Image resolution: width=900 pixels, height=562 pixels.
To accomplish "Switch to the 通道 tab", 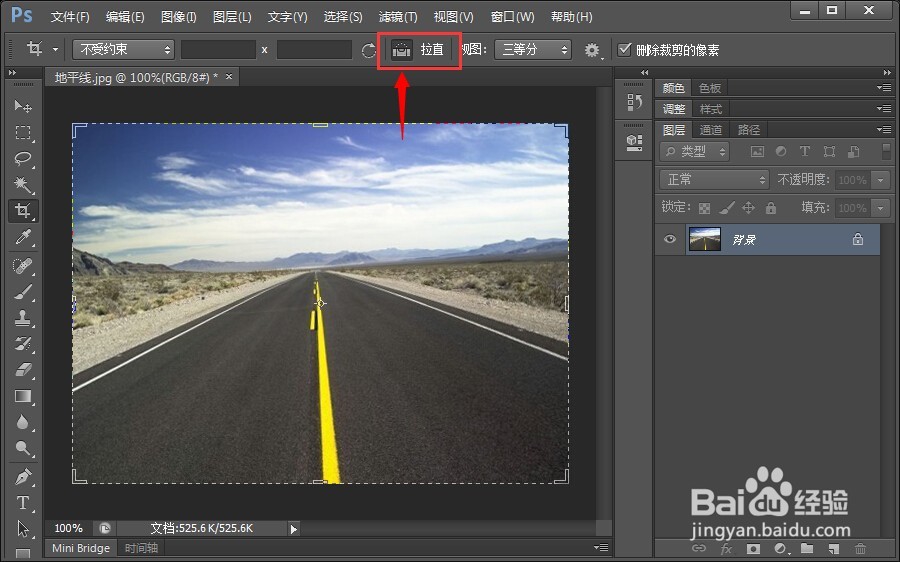I will coord(711,130).
